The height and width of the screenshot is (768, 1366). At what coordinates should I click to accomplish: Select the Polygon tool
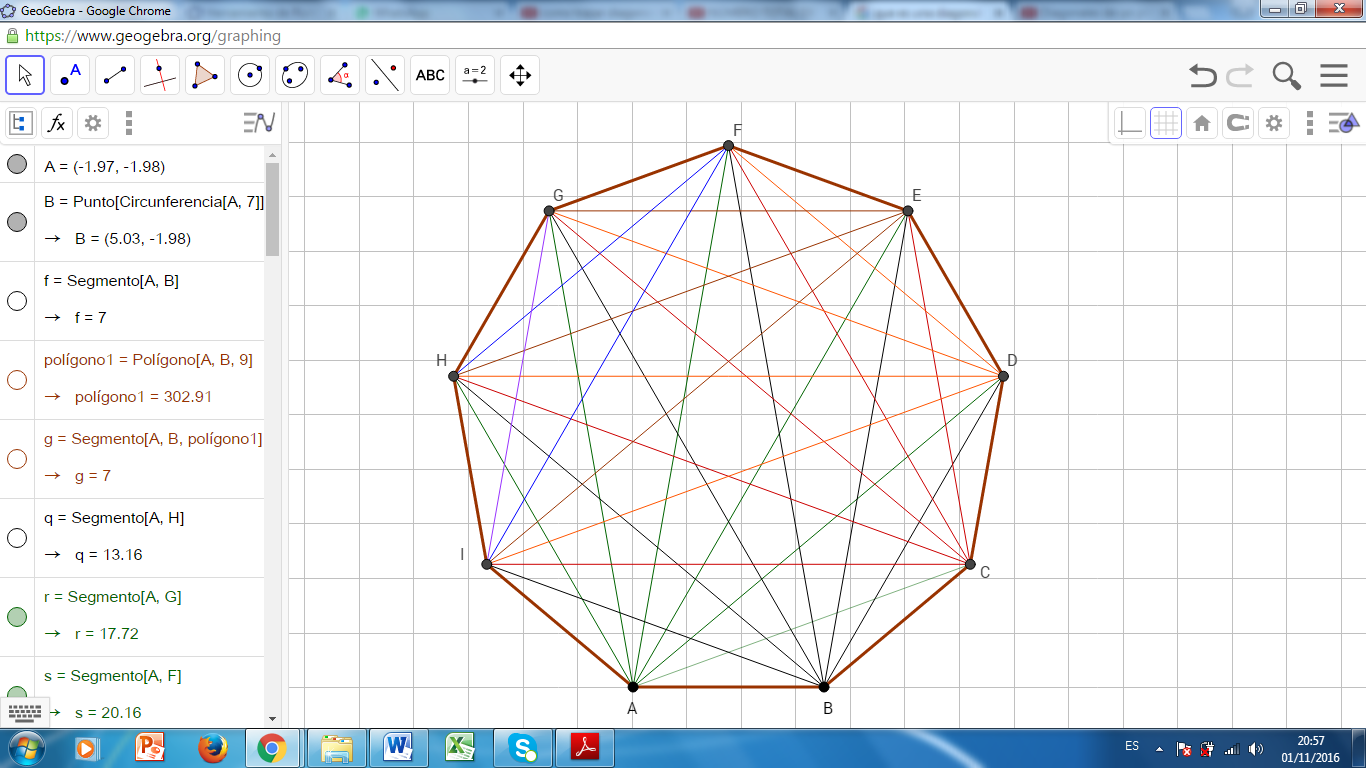click(x=204, y=75)
